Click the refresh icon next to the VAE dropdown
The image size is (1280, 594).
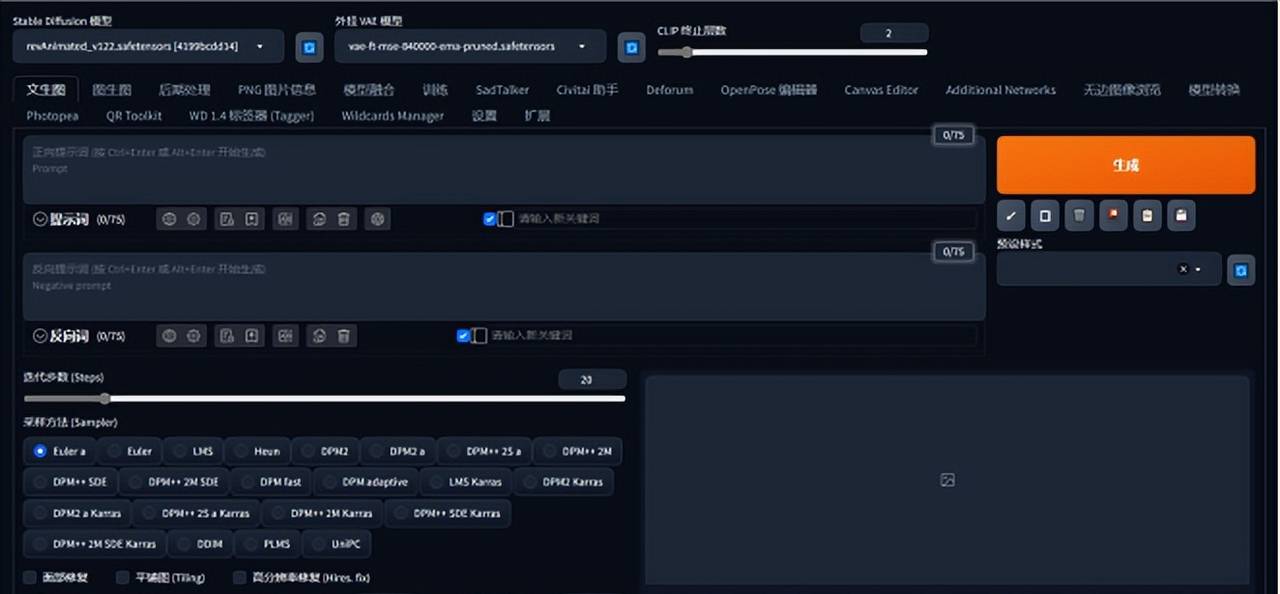[x=631, y=47]
